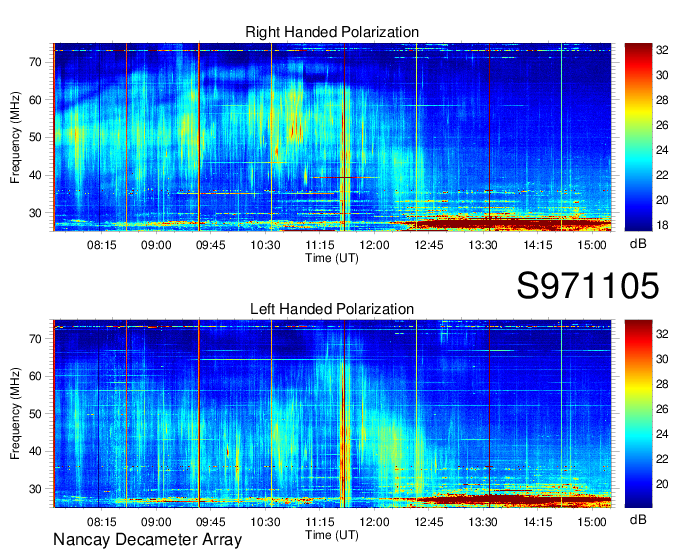Click the 13:30 time tick under Left Handed plot
This screenshot has width=680, height=552.
pos(483,522)
